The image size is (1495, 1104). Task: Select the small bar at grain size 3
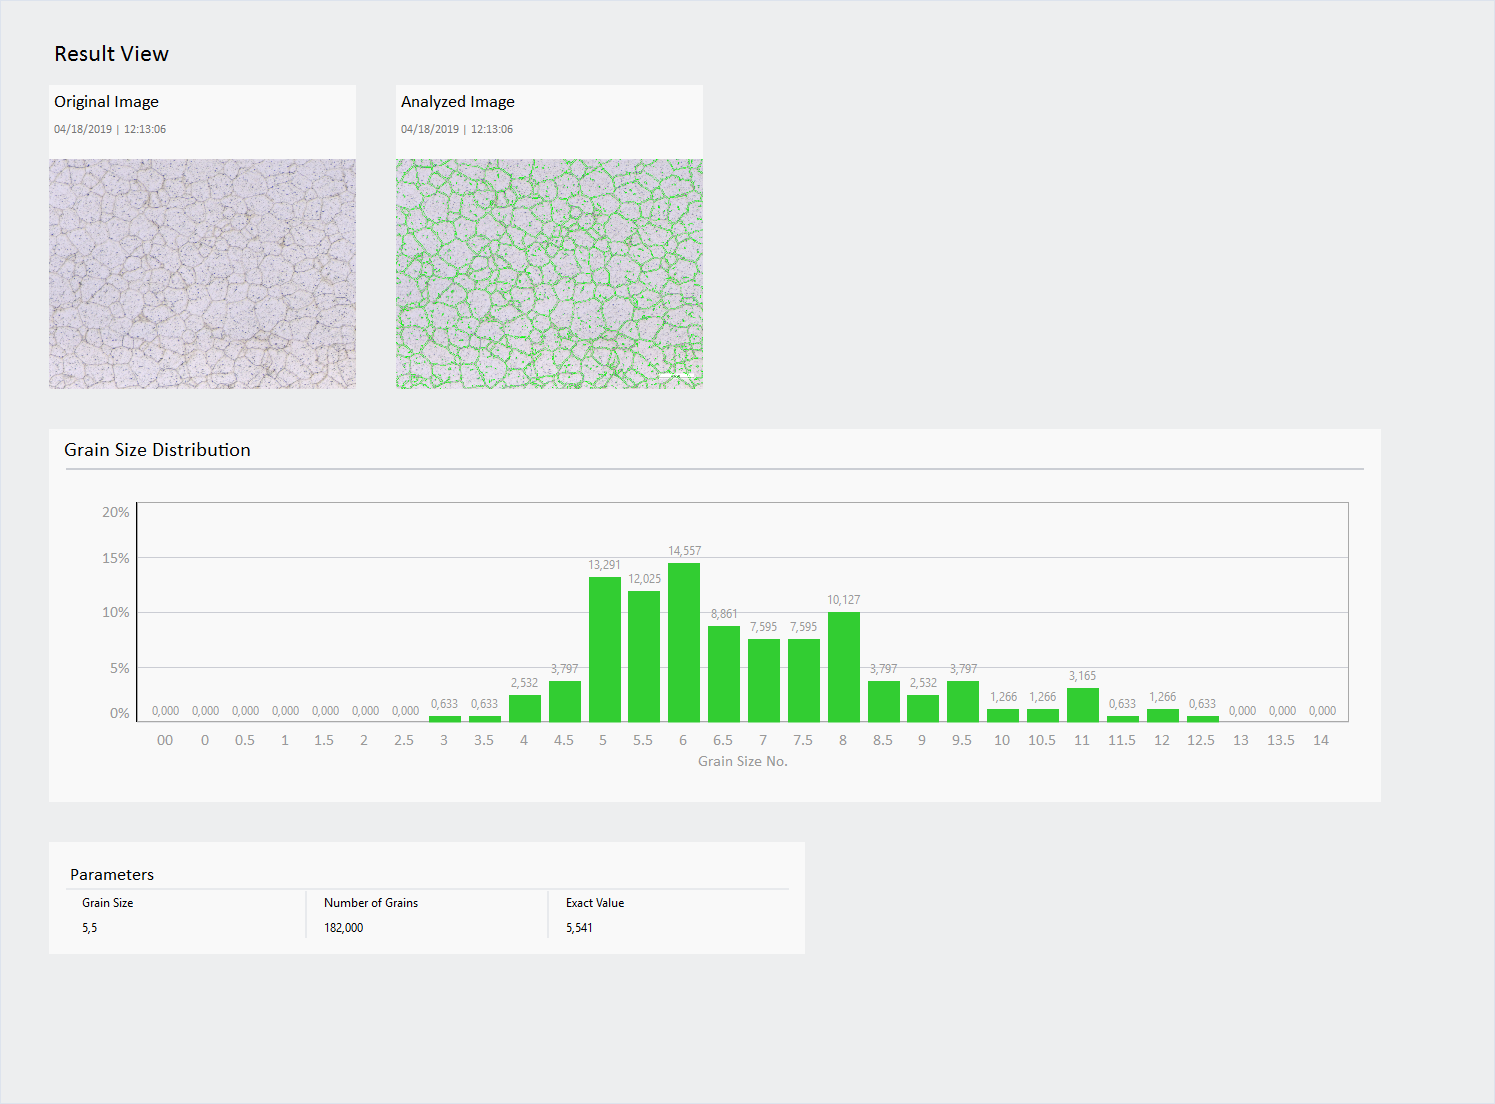(x=444, y=717)
